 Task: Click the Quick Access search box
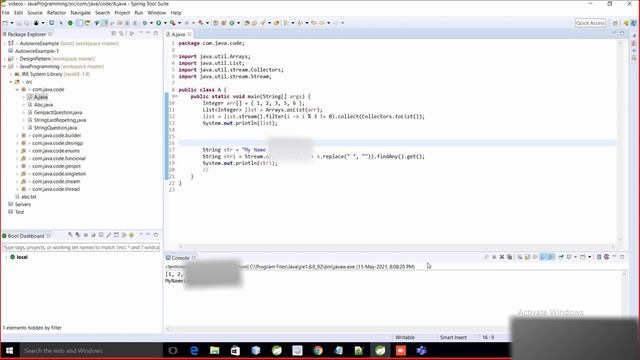pyautogui.click(x=591, y=23)
